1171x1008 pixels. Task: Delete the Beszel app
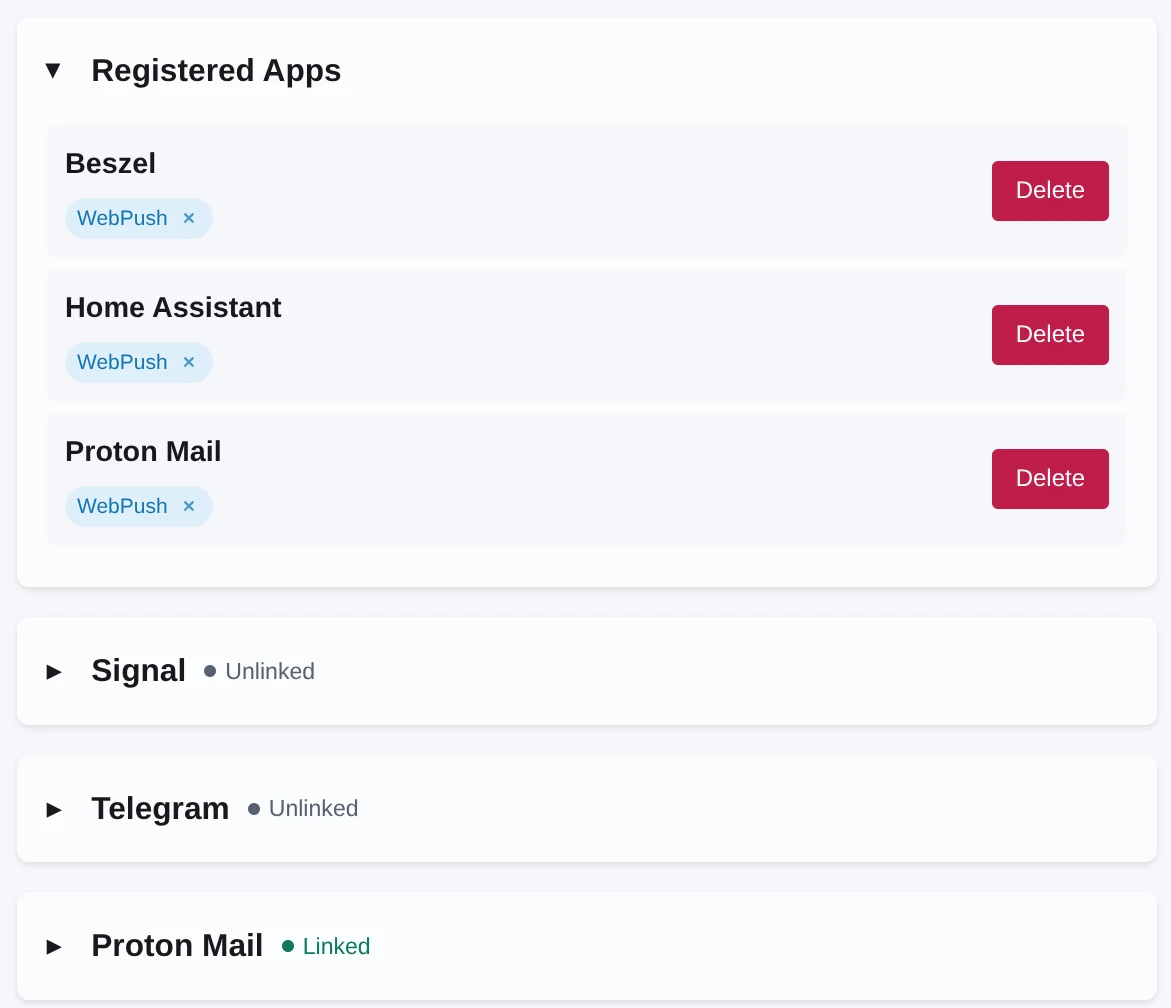[x=1050, y=191]
